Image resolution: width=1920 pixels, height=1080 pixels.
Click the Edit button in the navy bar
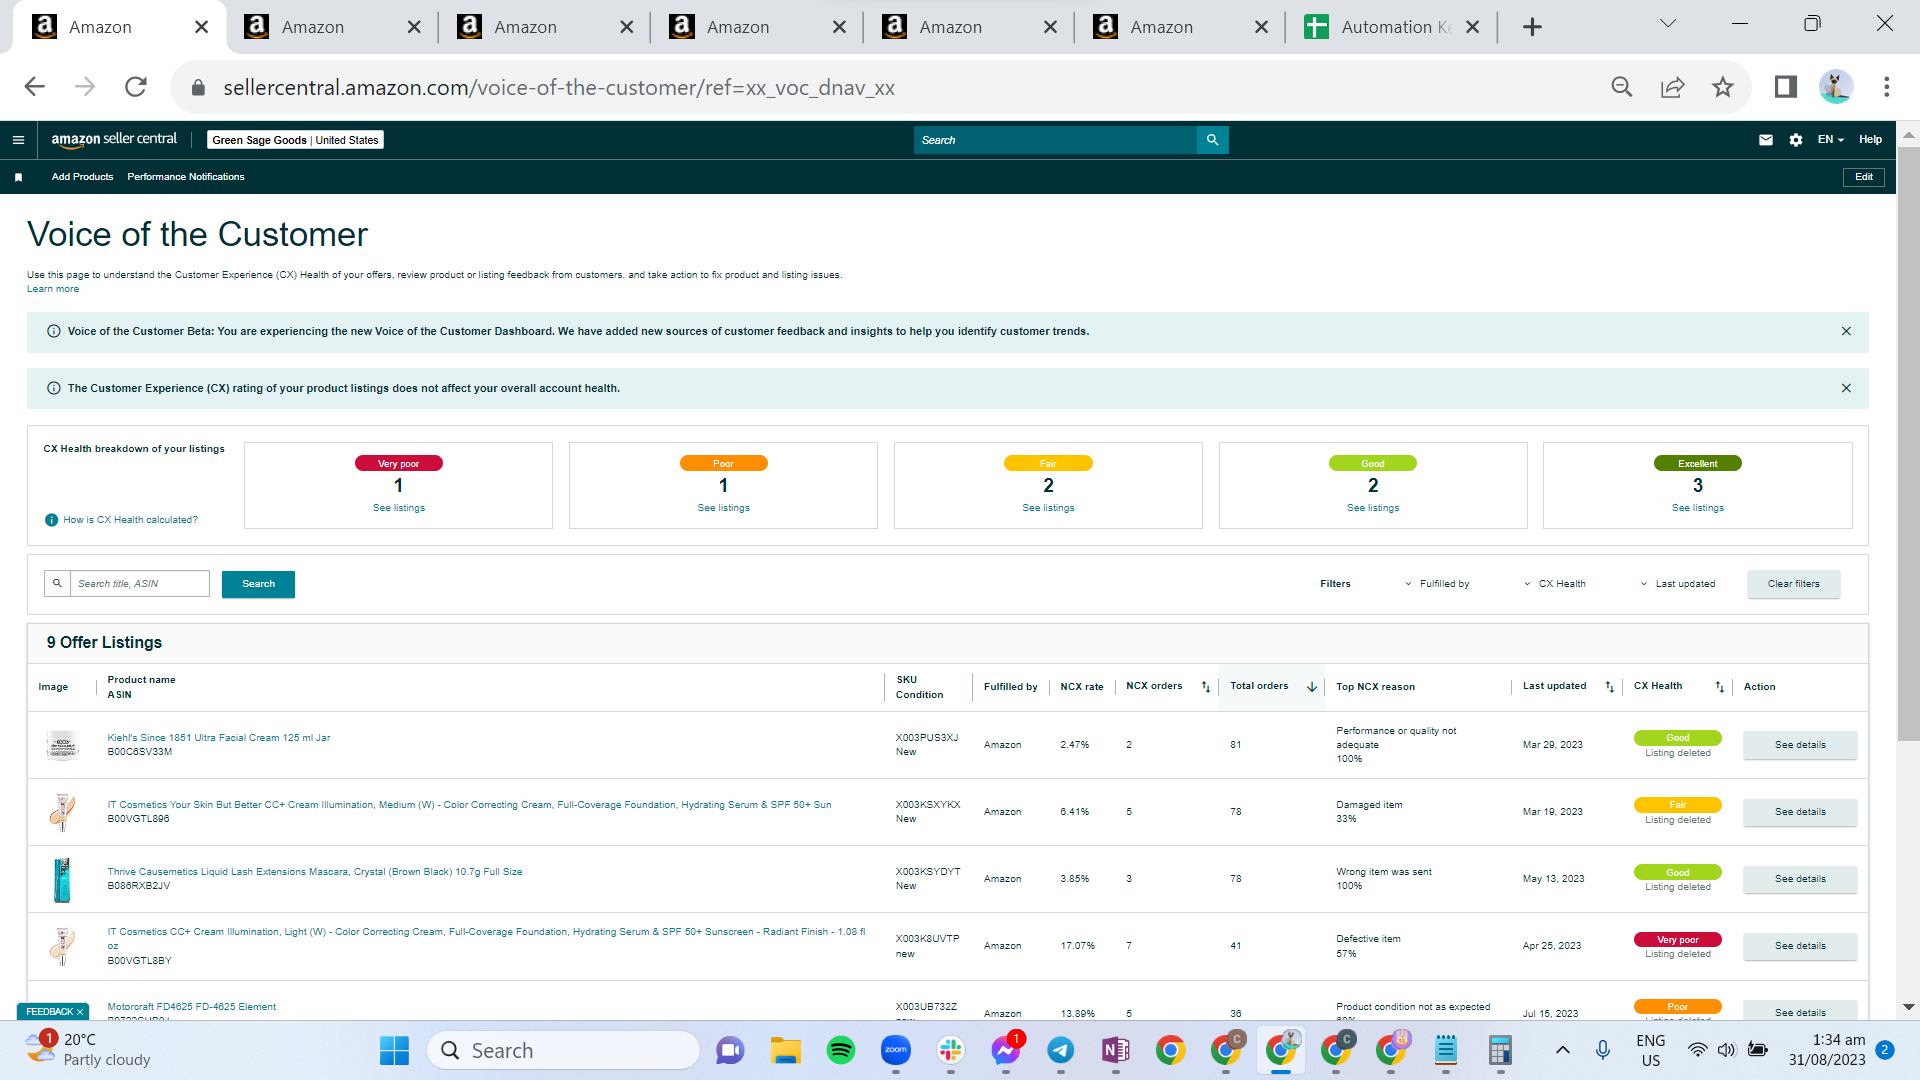coord(1864,177)
